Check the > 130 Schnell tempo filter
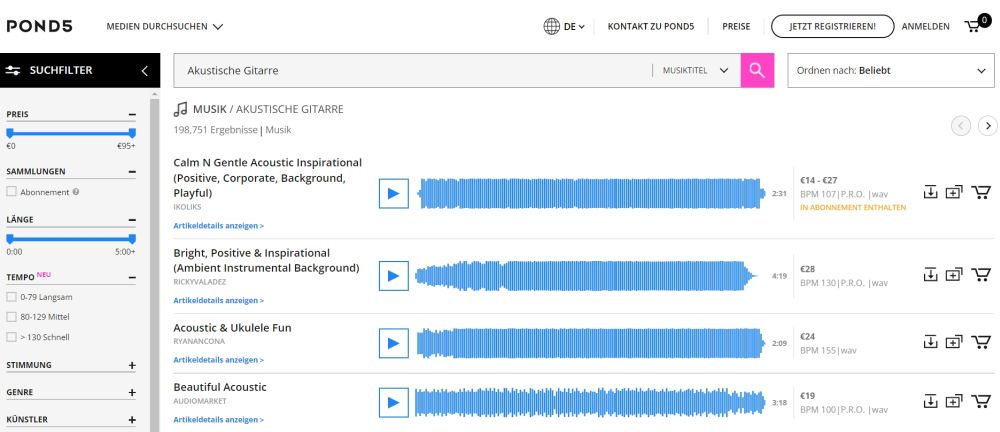This screenshot has width=1000, height=432. coord(11,337)
